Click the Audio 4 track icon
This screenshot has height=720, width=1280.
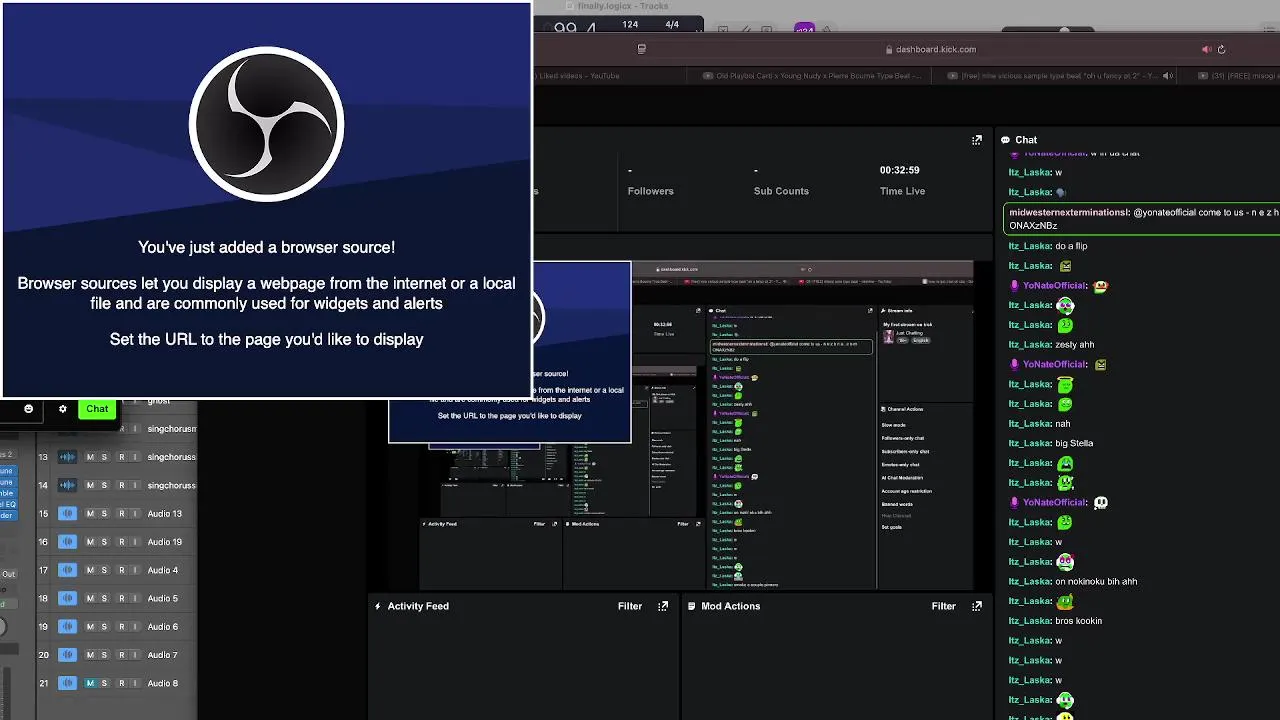tap(67, 570)
